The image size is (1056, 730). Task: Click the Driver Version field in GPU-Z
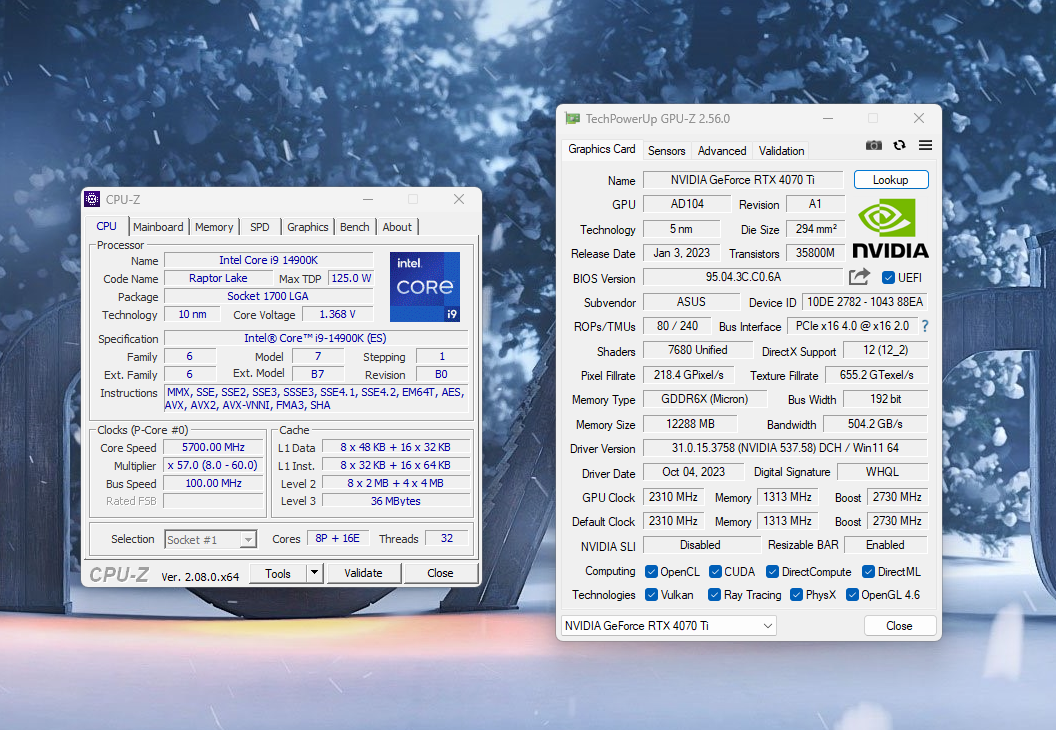785,448
